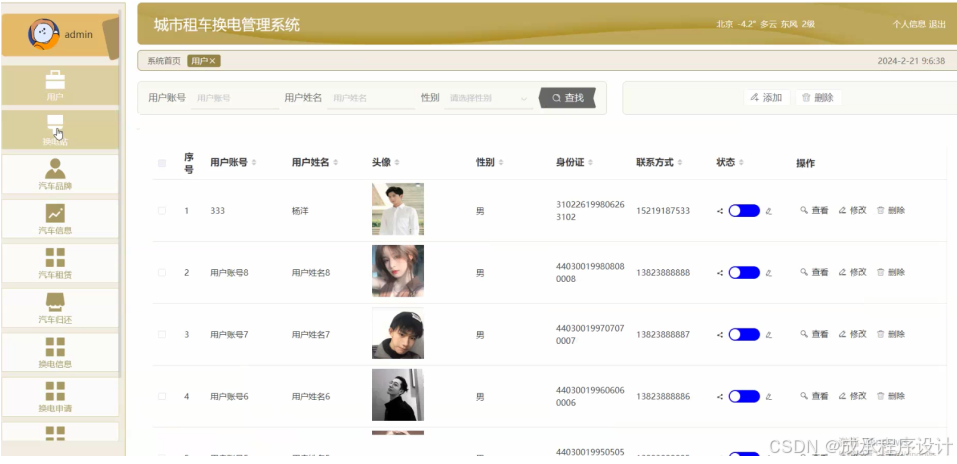Open the 汽车信息 chart icon item
This screenshot has width=957, height=464.
[x=59, y=219]
